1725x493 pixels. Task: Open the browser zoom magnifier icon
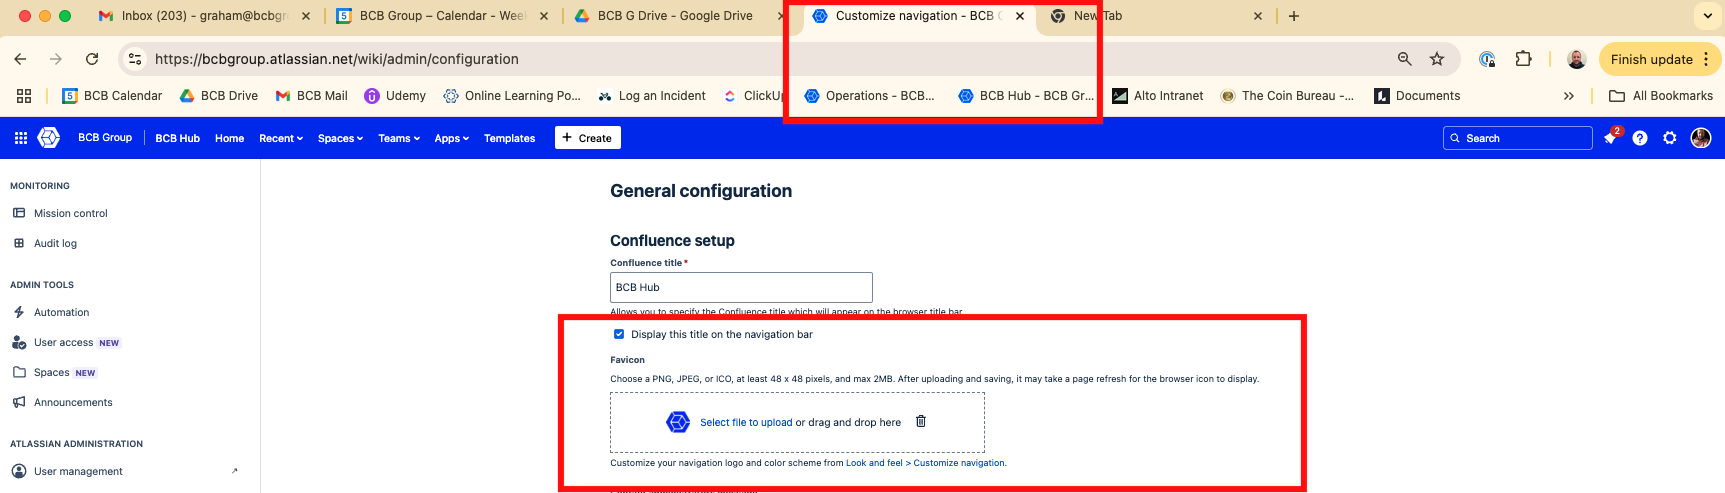point(1405,59)
